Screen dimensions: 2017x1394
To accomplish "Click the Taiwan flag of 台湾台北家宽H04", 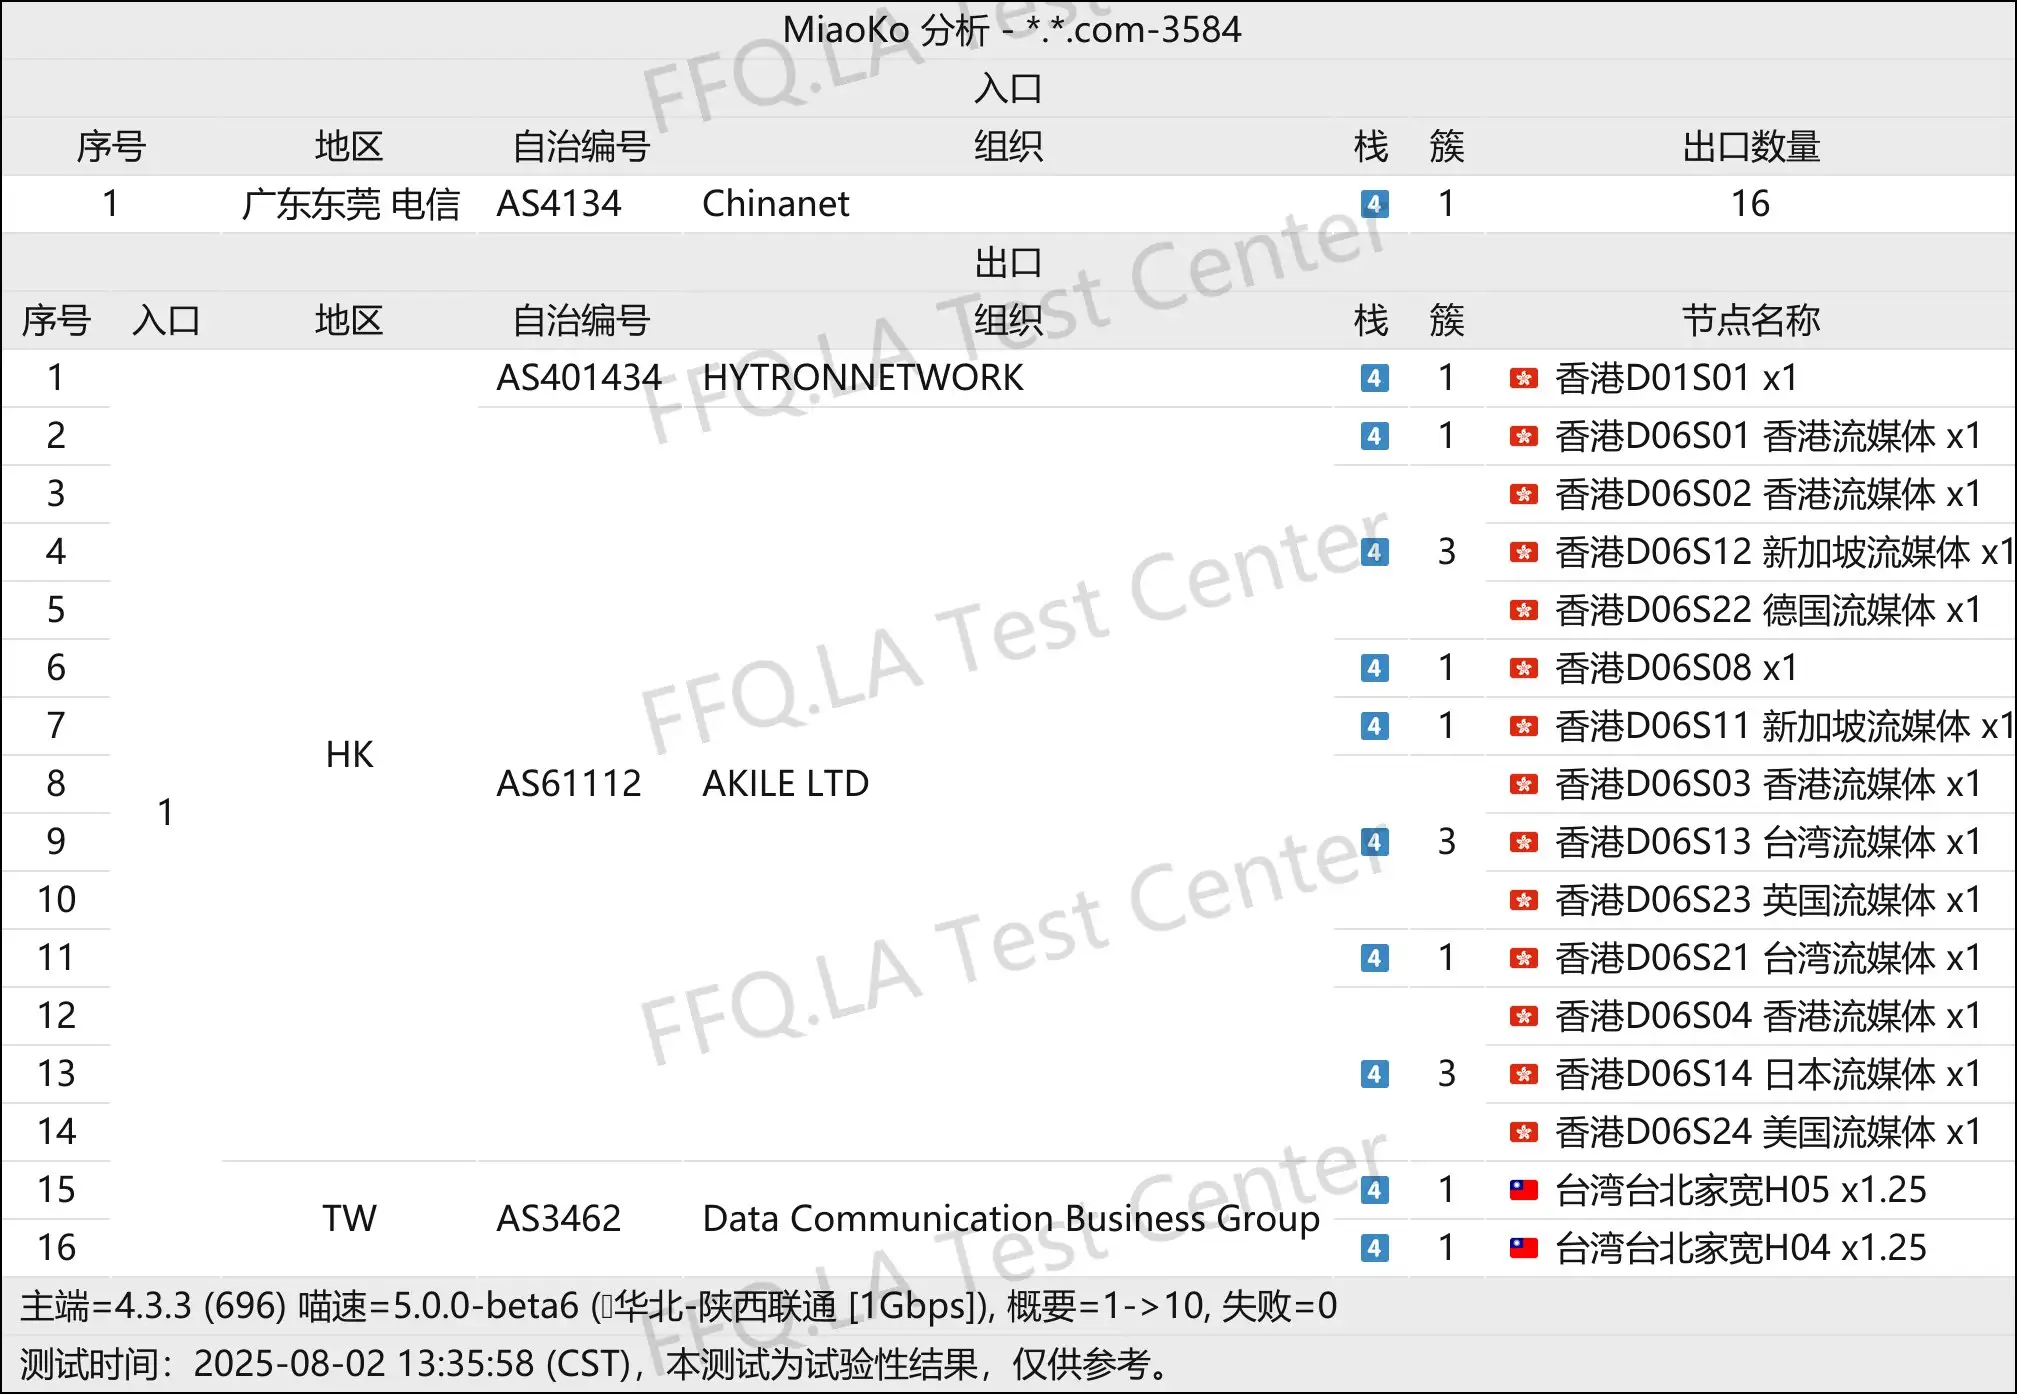I will coord(1523,1248).
